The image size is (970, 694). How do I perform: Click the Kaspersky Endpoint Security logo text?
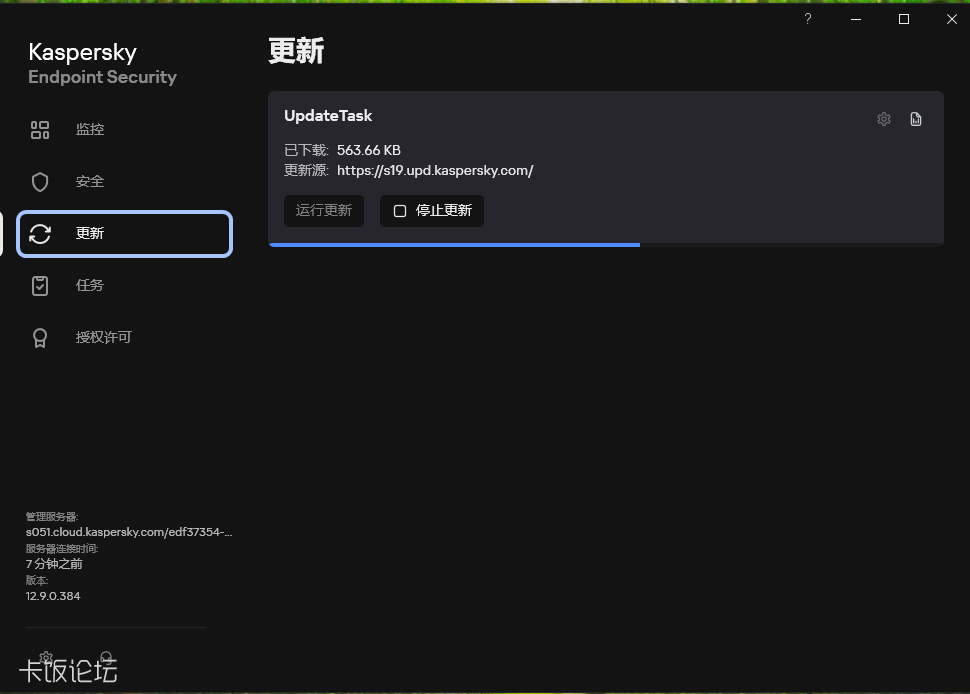tap(102, 64)
